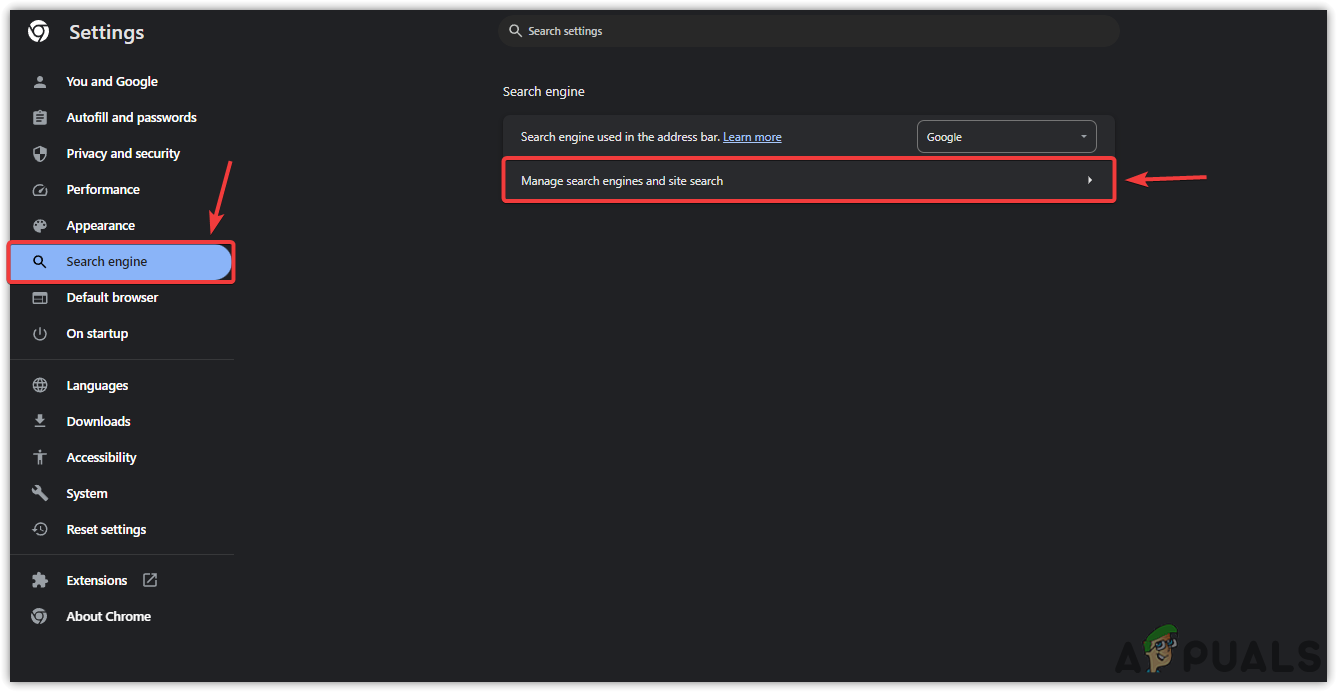Click the Appearance palette icon

pyautogui.click(x=40, y=226)
